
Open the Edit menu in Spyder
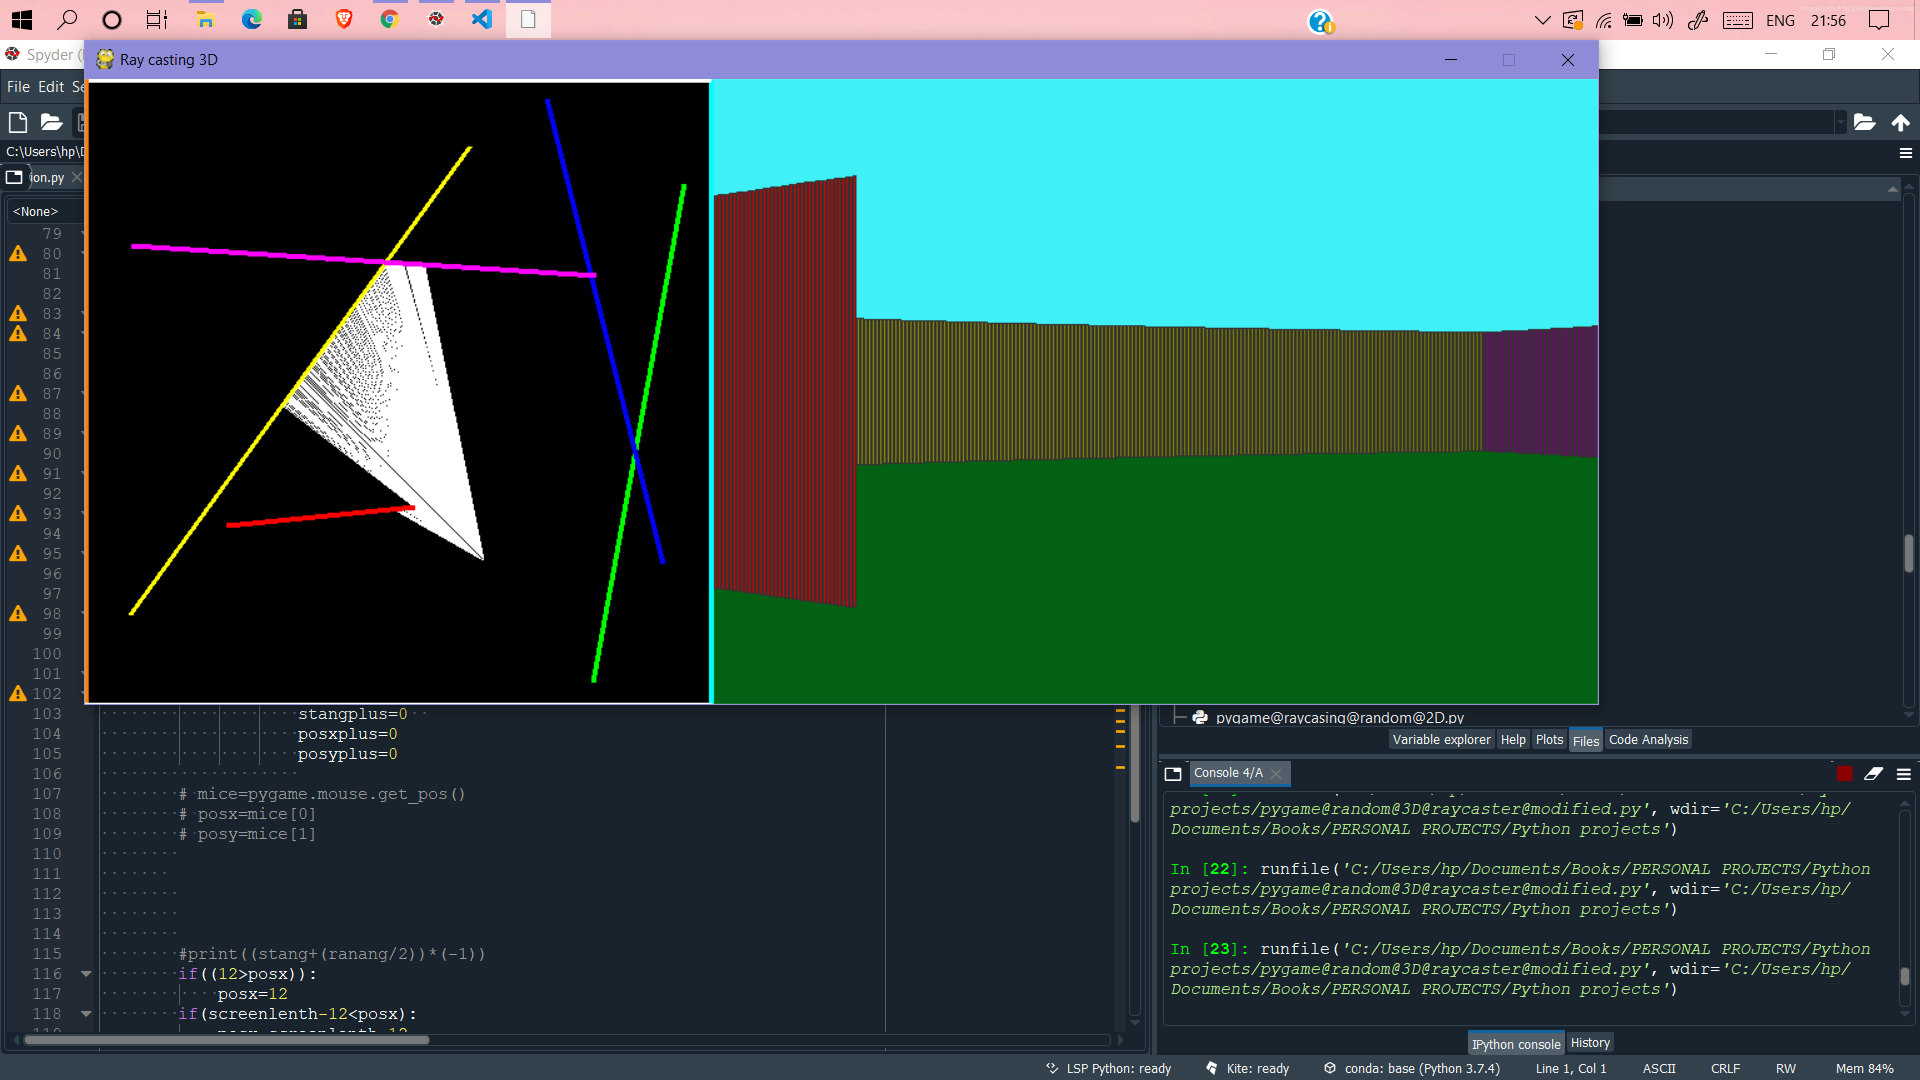pos(51,87)
